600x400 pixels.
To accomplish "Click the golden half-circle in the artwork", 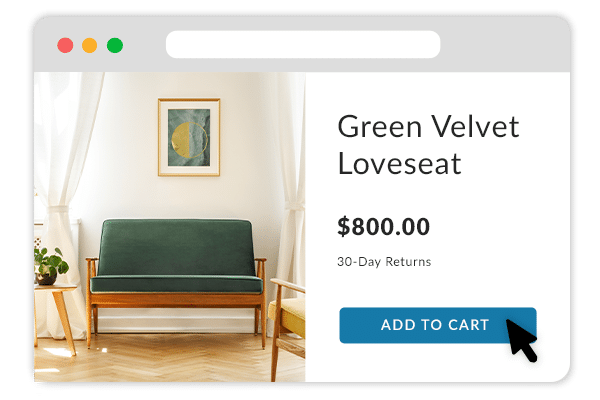I will 180,140.
